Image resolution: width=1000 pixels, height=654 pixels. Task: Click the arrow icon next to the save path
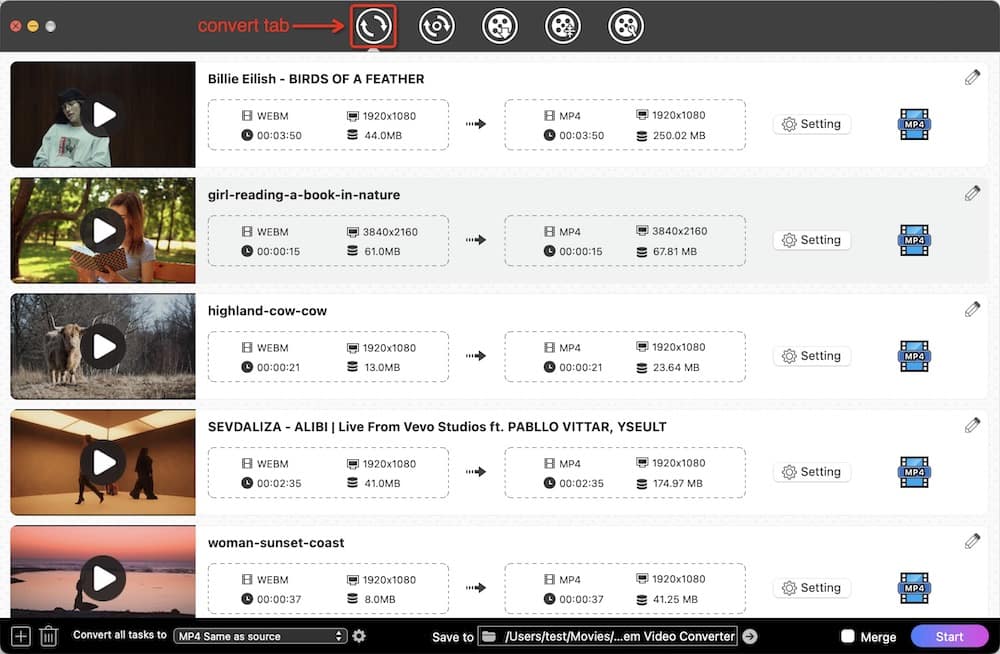(750, 636)
